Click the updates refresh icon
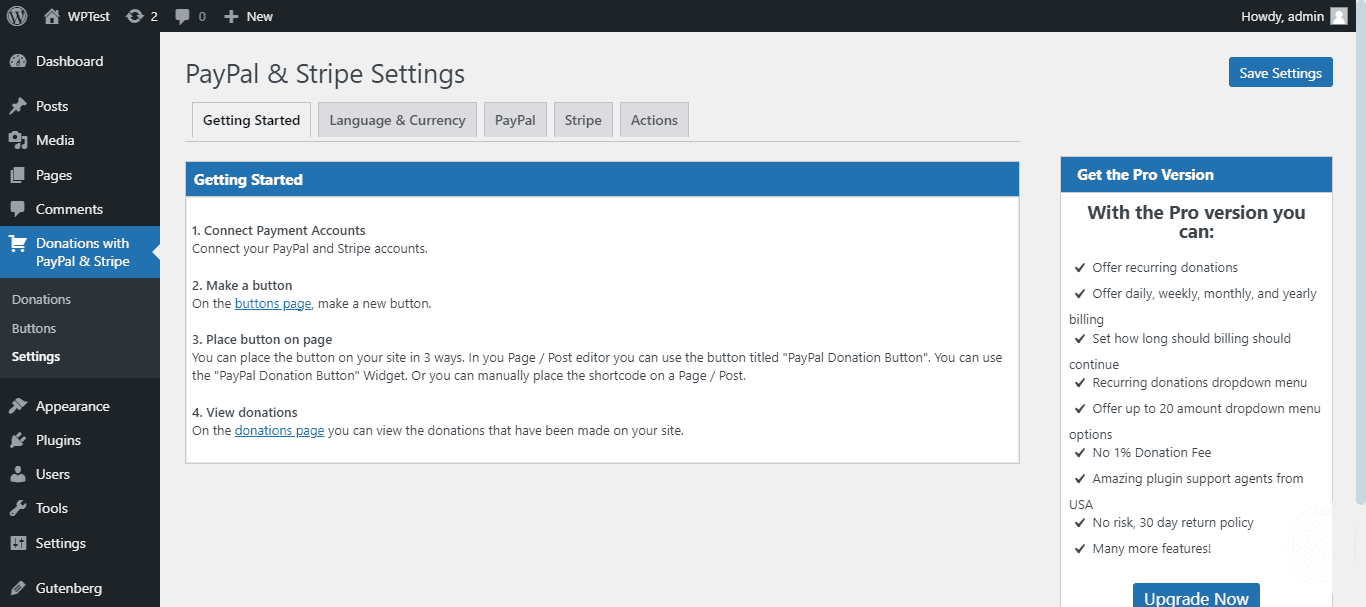Viewport: 1366px width, 607px height. pos(134,16)
